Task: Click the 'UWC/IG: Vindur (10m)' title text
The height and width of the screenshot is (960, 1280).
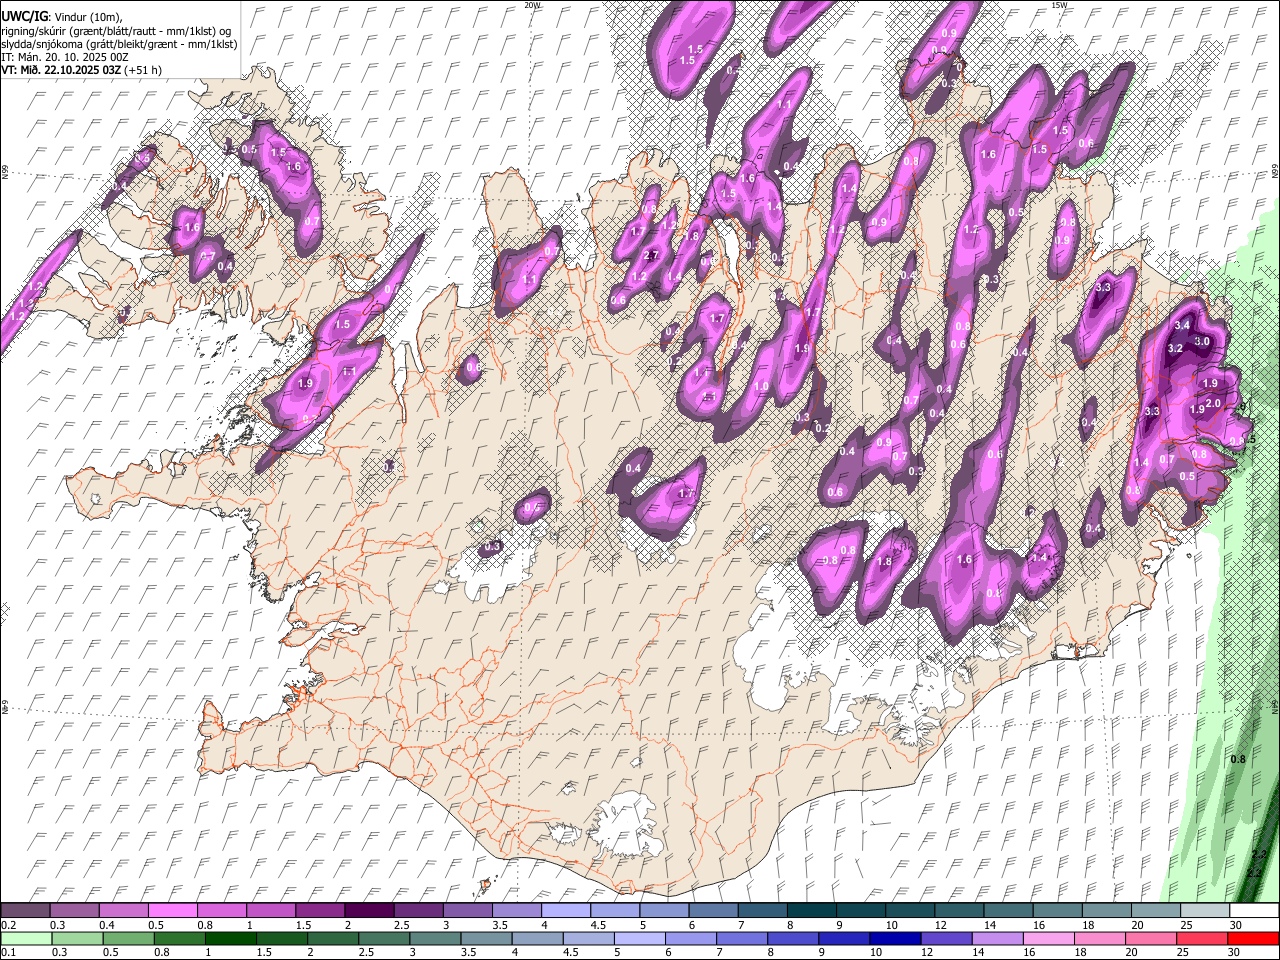Action: (61, 17)
